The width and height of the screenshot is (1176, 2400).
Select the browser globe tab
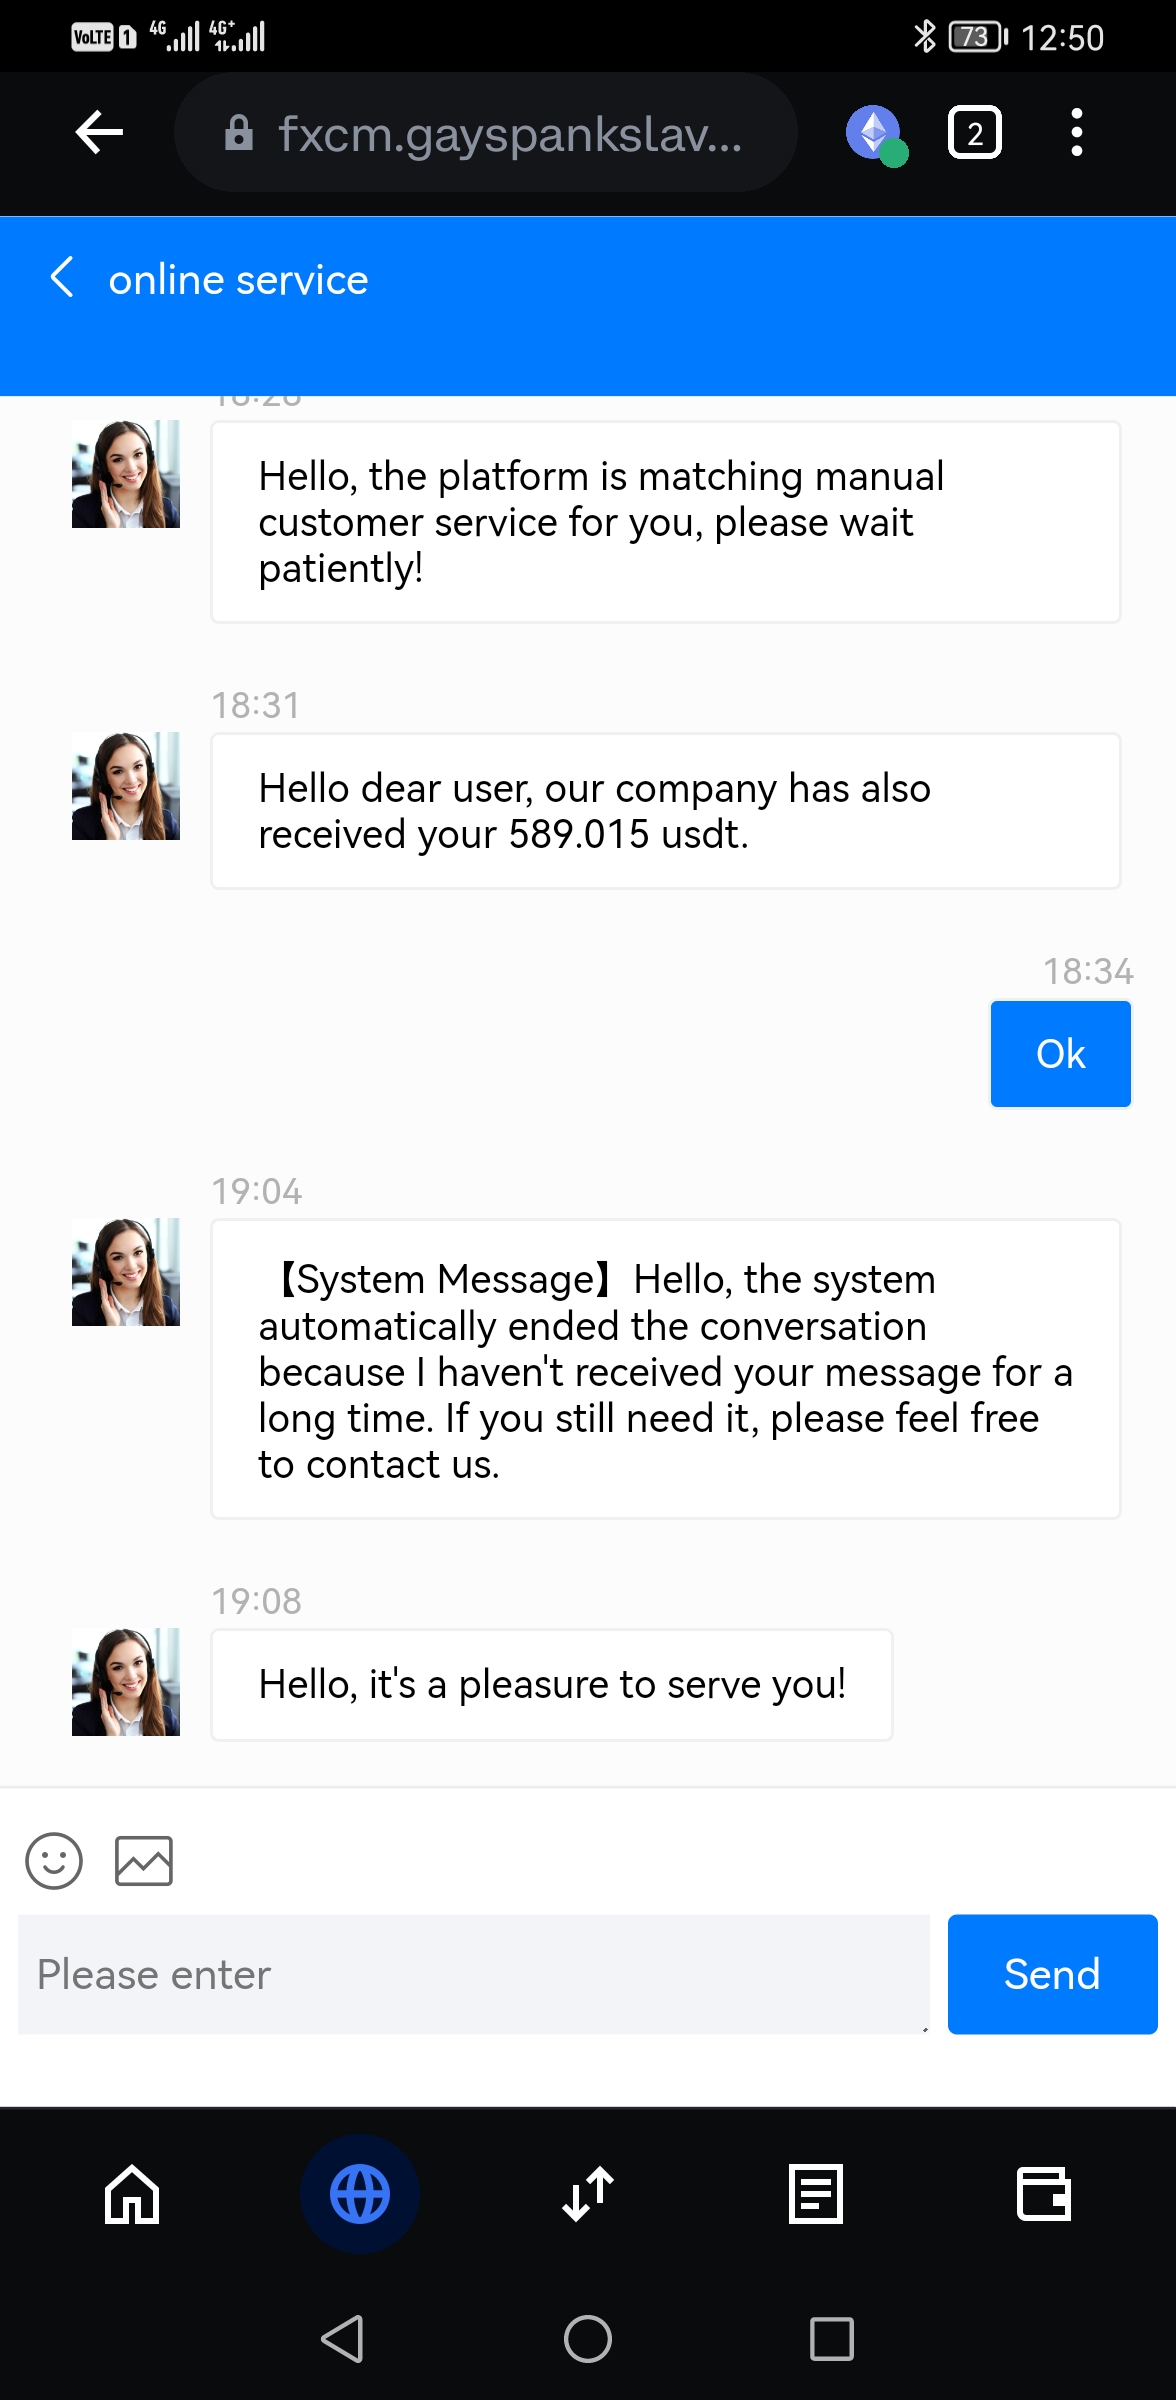[360, 2194]
